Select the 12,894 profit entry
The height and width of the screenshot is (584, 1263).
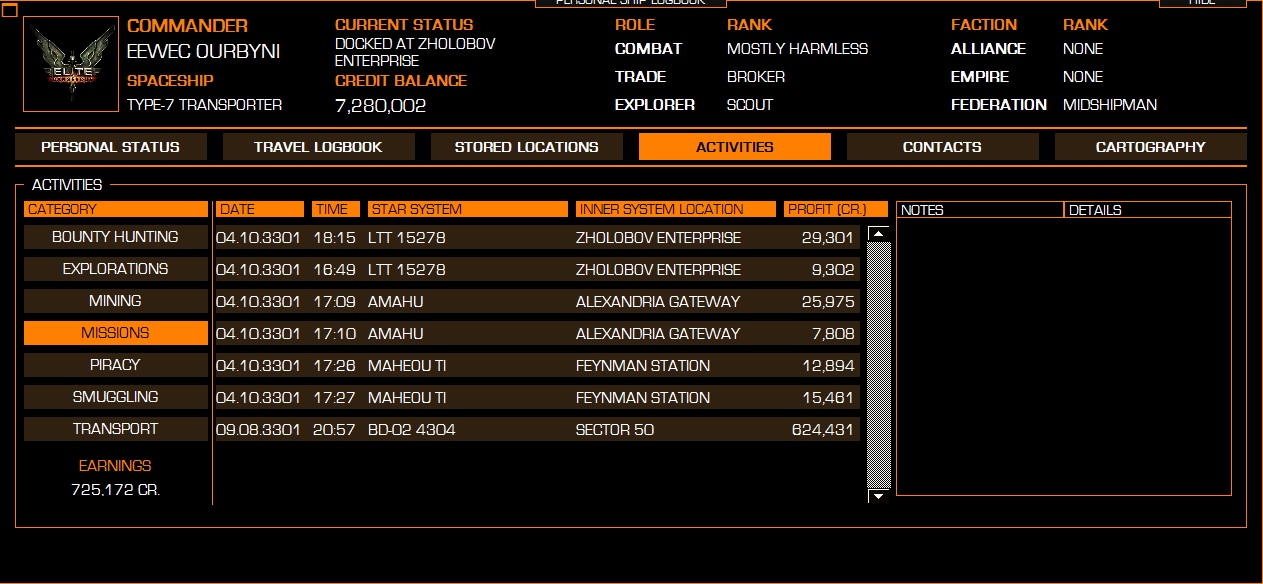[x=828, y=366]
